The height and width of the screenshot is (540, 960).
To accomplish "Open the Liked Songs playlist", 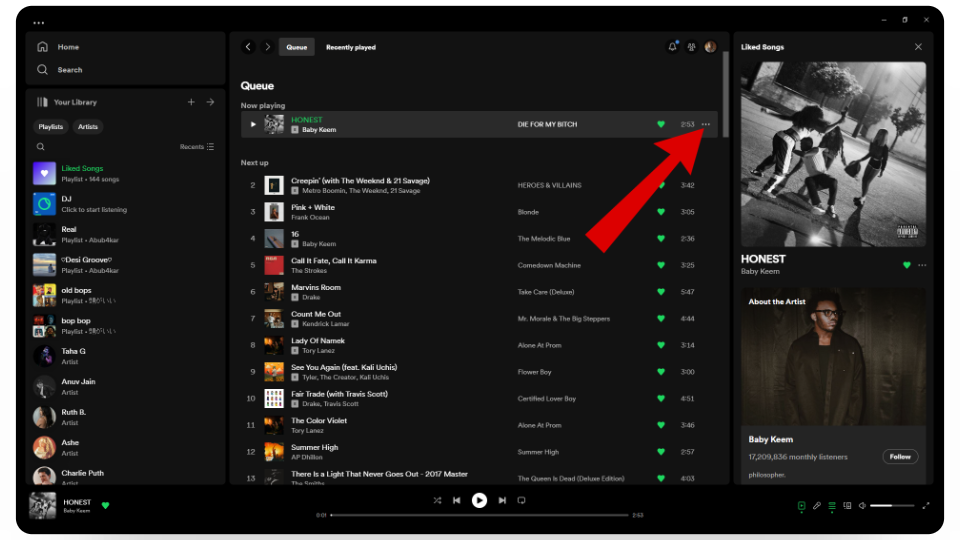I will (124, 173).
